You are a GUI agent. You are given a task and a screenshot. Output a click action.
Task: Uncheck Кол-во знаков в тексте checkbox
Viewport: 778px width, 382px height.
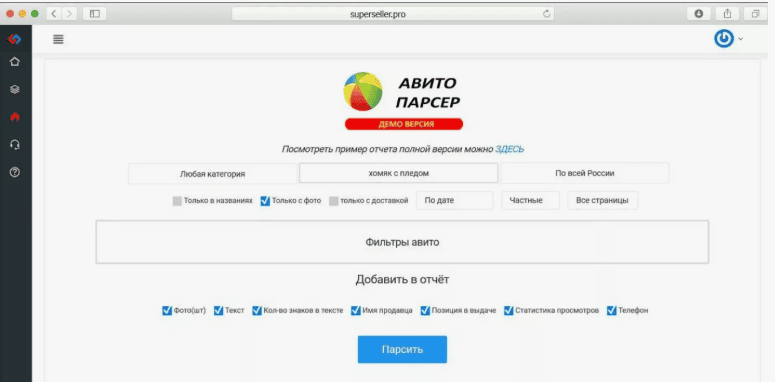click(x=257, y=311)
